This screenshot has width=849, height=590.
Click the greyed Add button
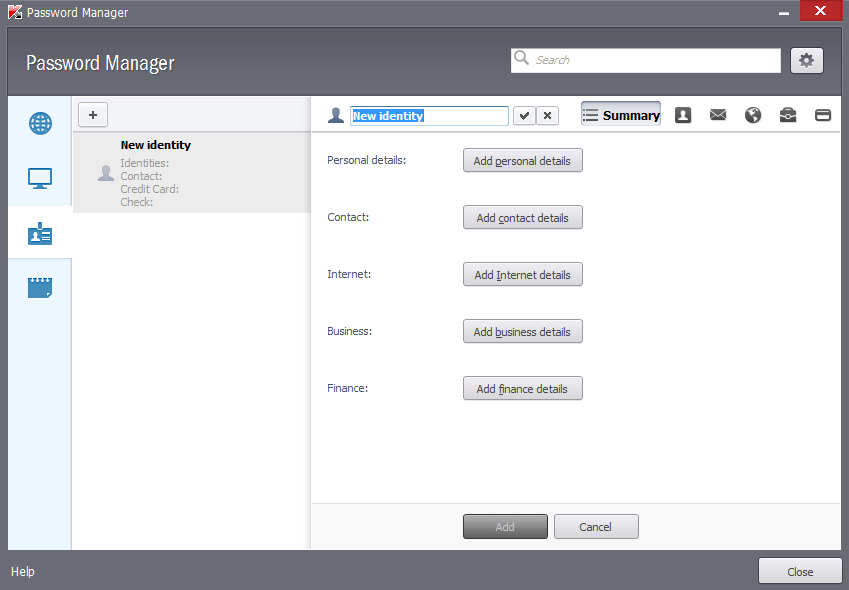pyautogui.click(x=505, y=527)
